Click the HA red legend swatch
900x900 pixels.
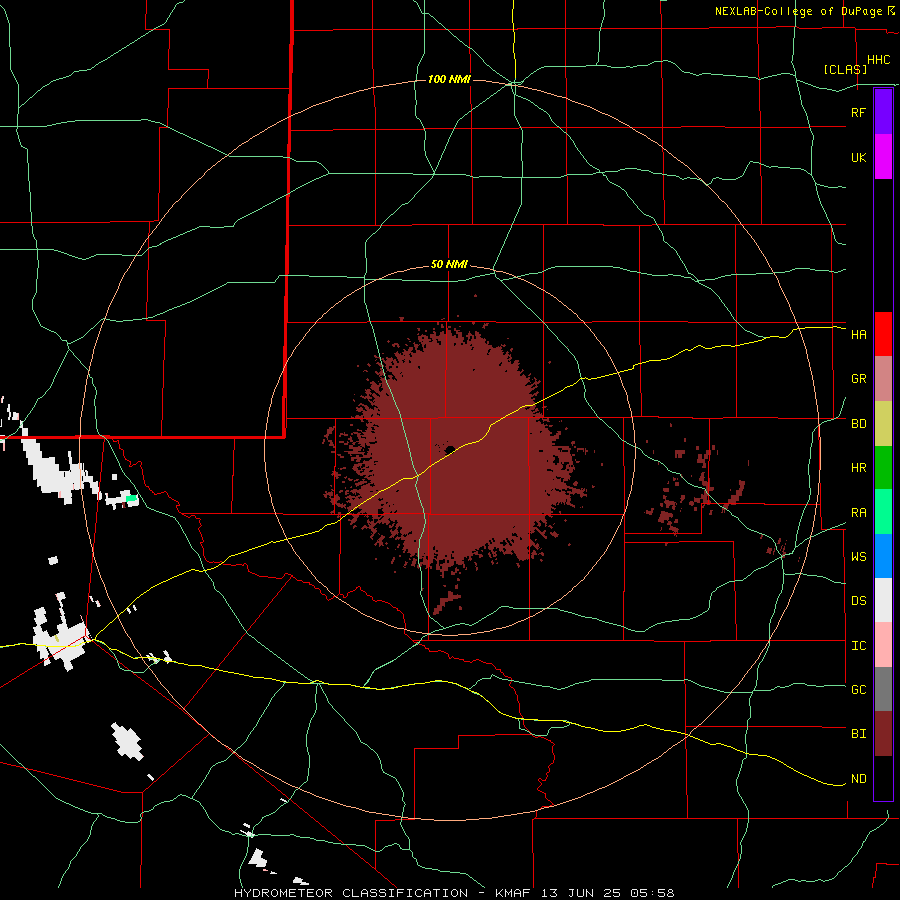(x=883, y=334)
